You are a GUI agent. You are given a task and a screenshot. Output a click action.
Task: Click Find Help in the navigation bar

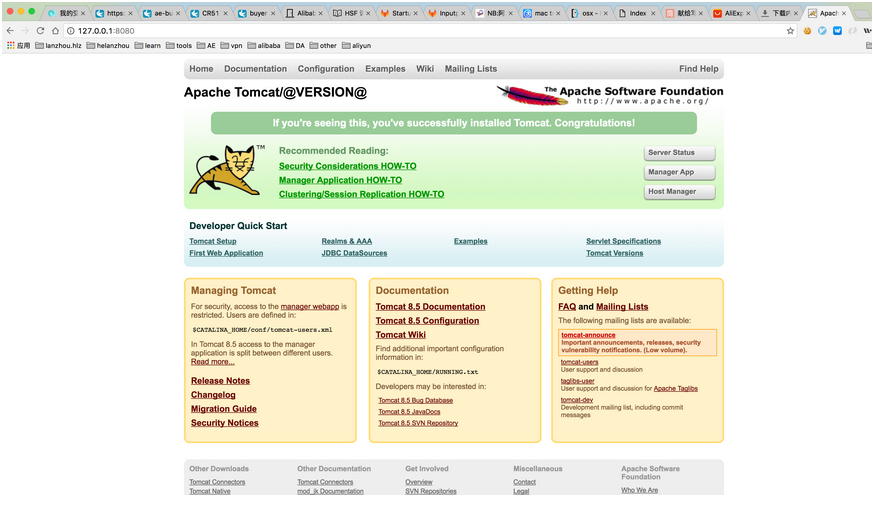(699, 69)
